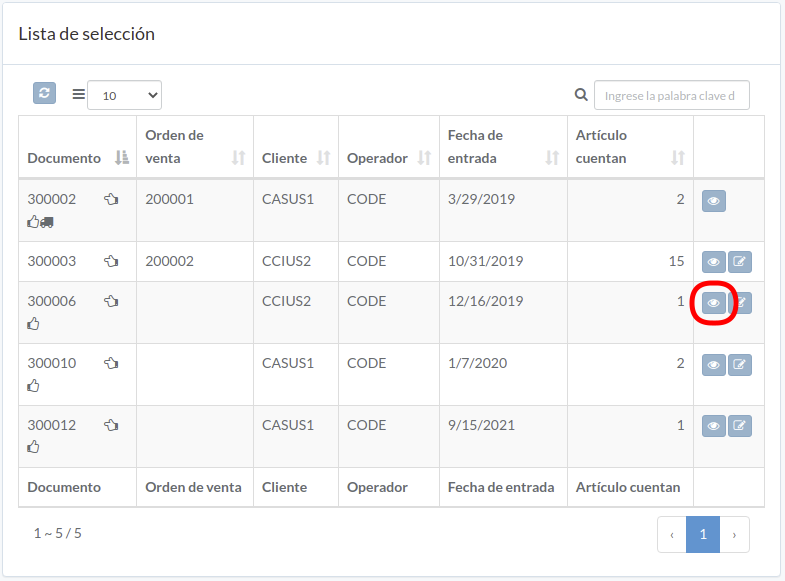Click the refresh list button
This screenshot has height=581, width=785.
click(x=44, y=93)
